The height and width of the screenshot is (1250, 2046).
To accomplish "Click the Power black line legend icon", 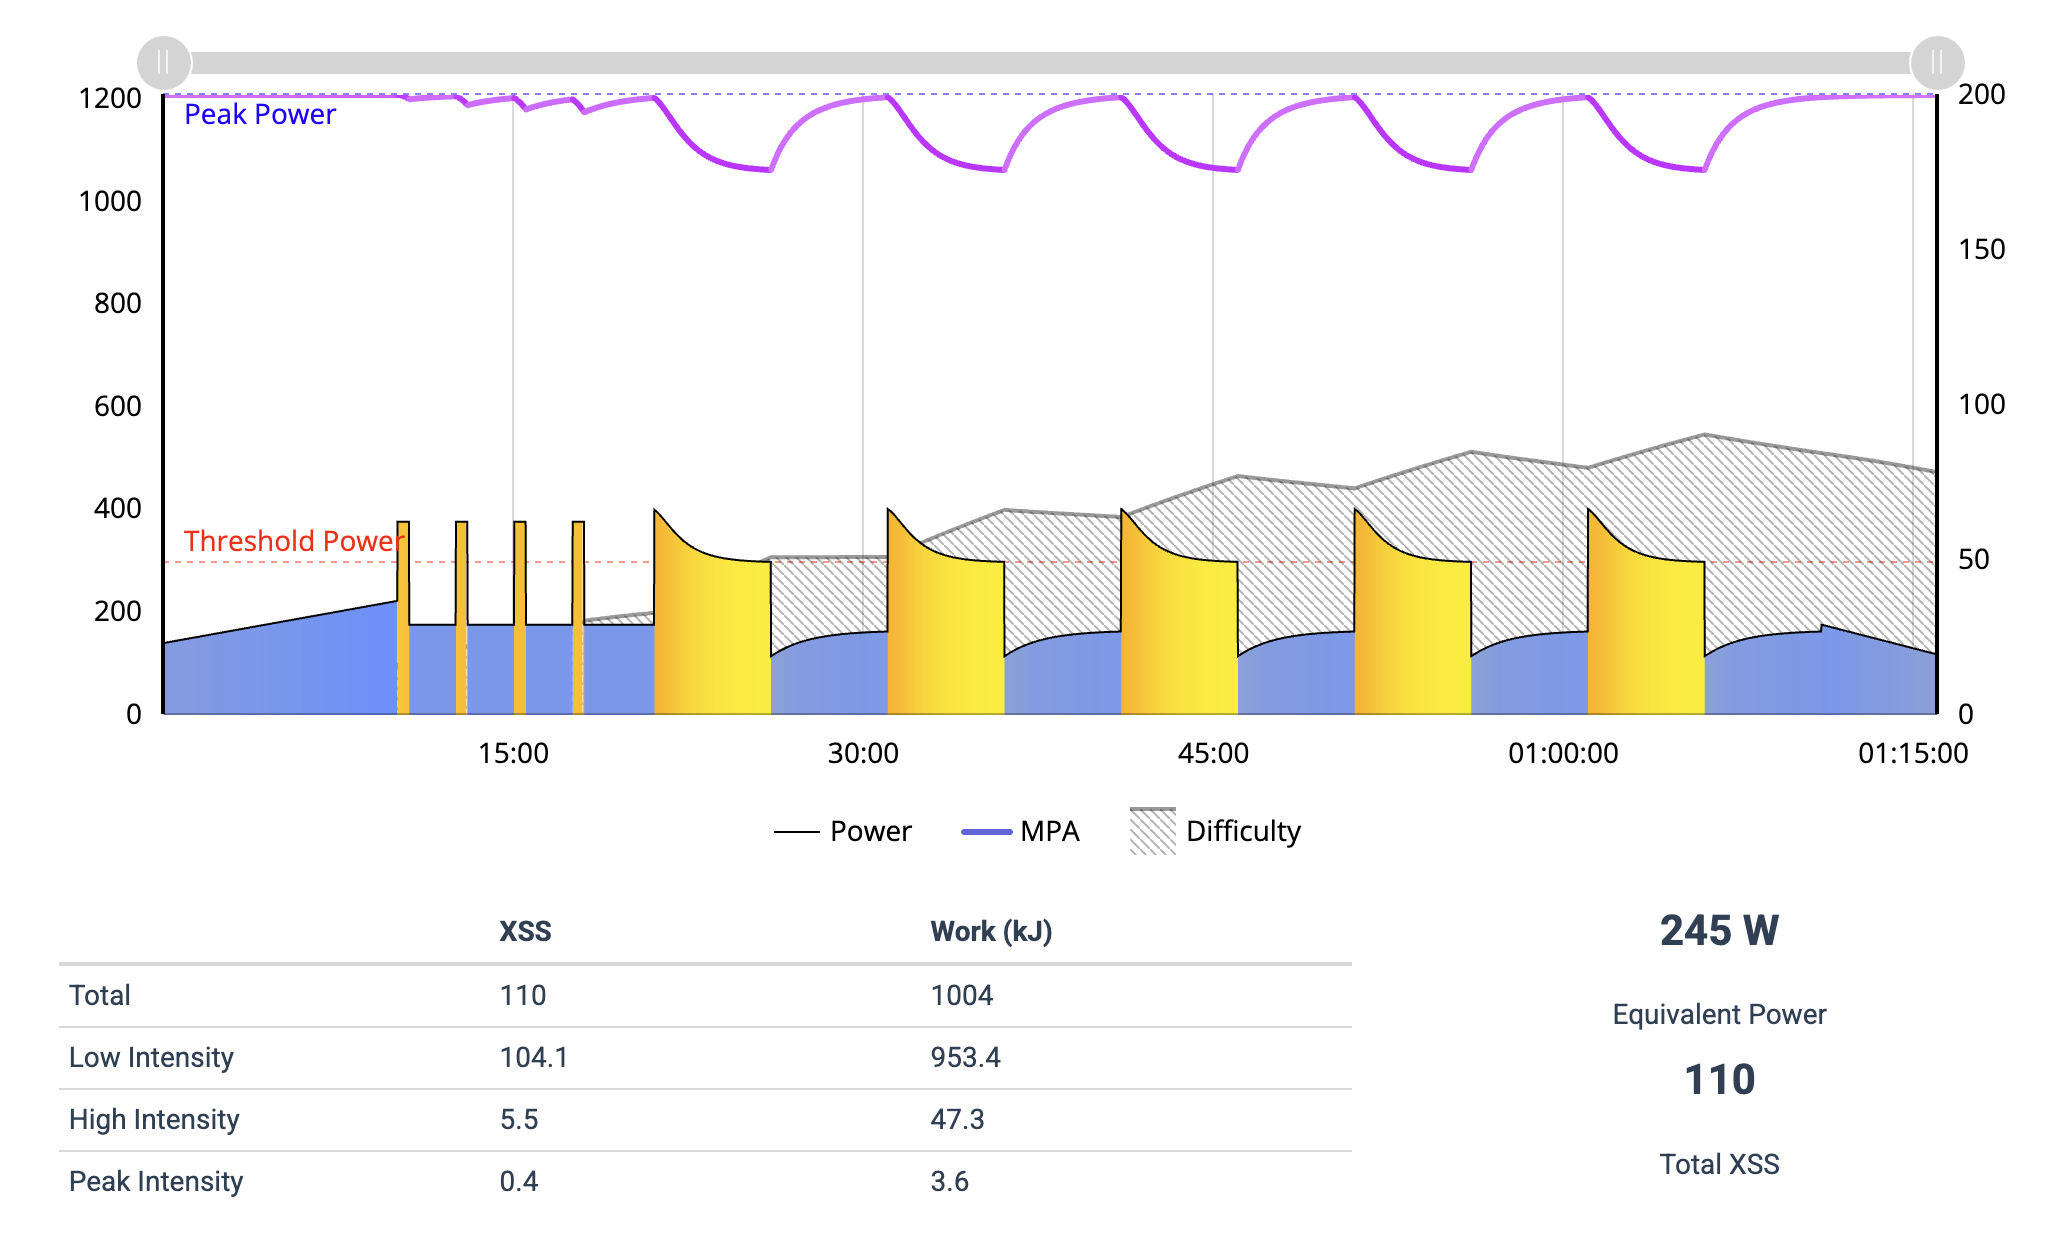I will (x=796, y=831).
